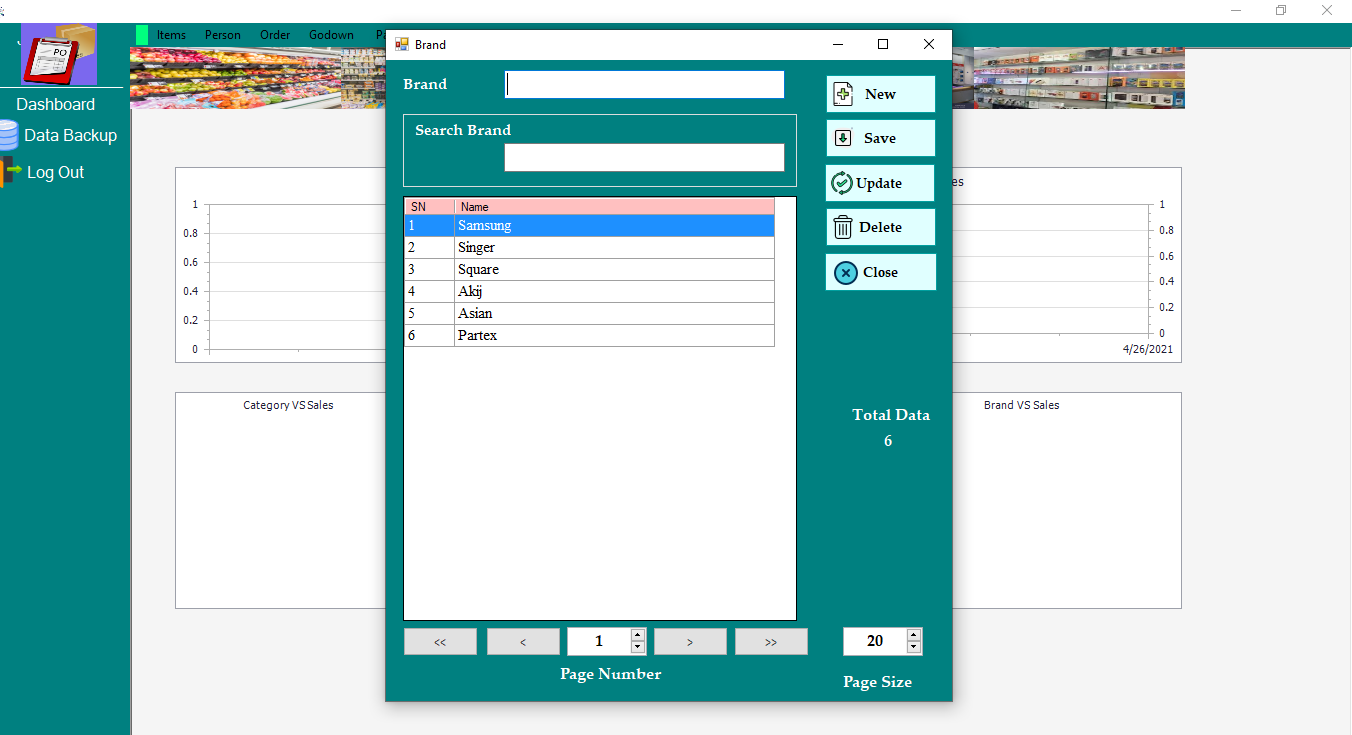Choose Log Out in the sidebar
Viewport: 1352px width, 735px height.
click(x=55, y=172)
